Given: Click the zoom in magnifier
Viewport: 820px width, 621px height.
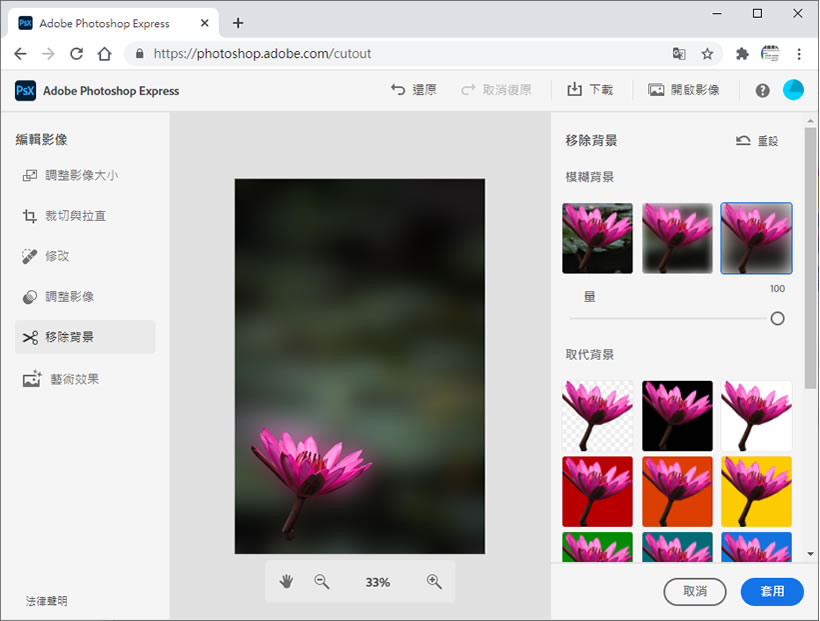Looking at the screenshot, I should (x=434, y=581).
